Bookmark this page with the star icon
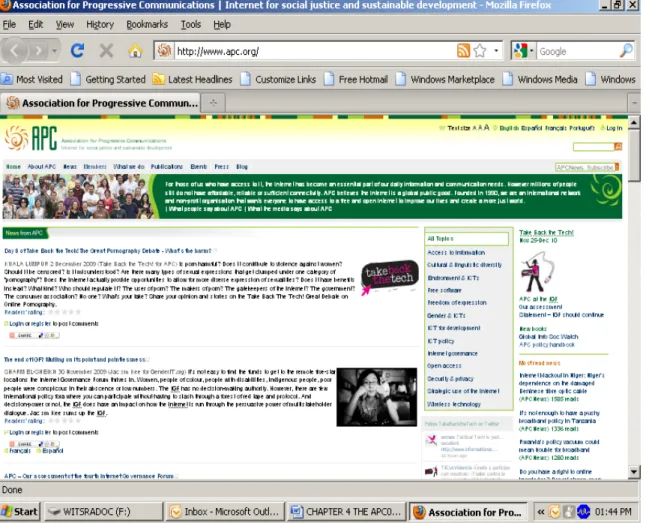 click(480, 51)
